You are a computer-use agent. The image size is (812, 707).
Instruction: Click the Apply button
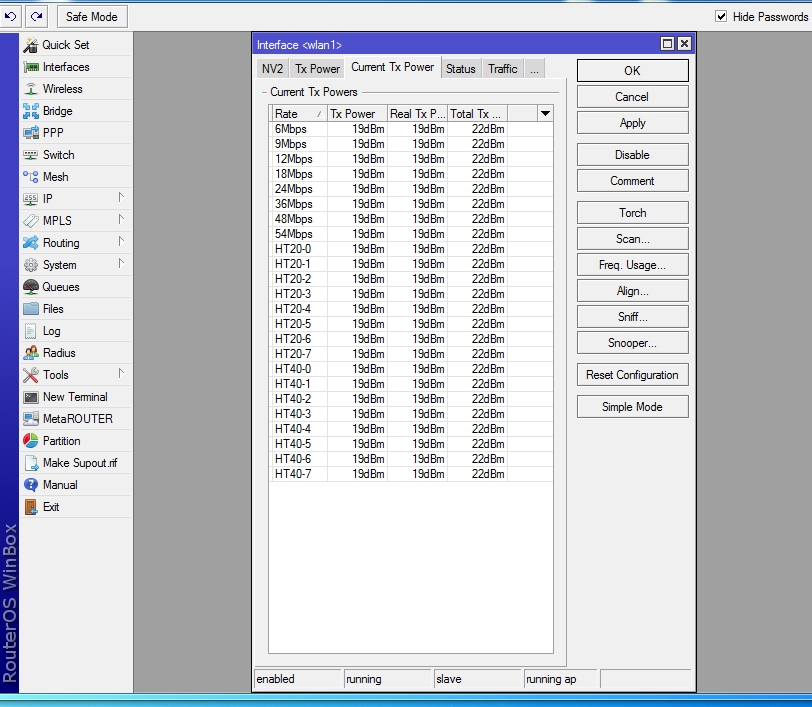[632, 123]
